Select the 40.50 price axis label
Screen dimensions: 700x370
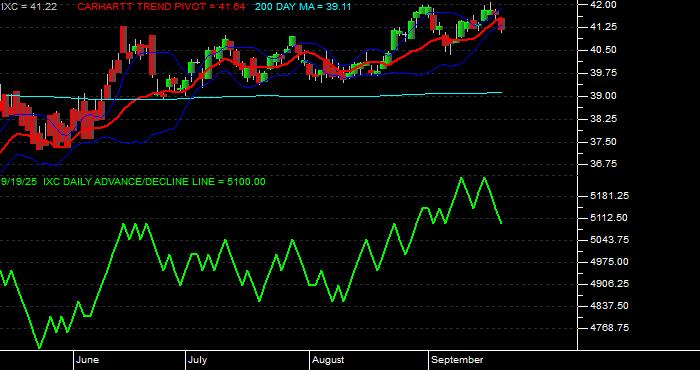(603, 50)
